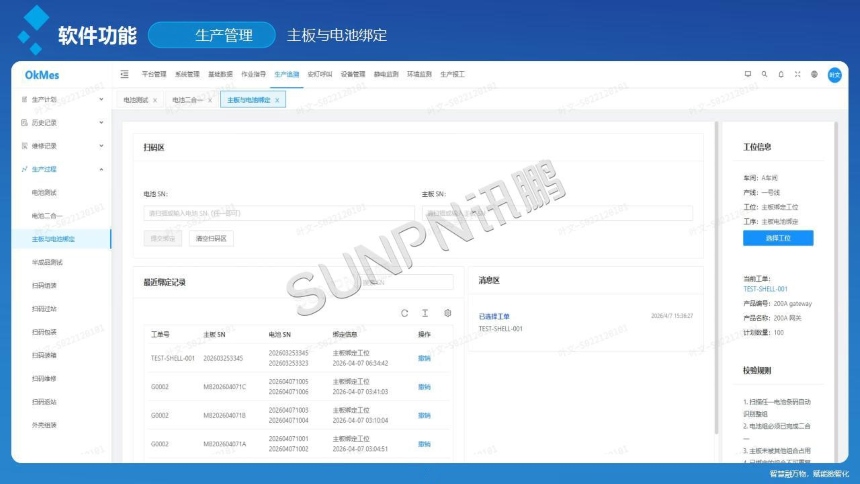Click the 清空扫码区 button
The image size is (860, 484).
[x=211, y=238]
